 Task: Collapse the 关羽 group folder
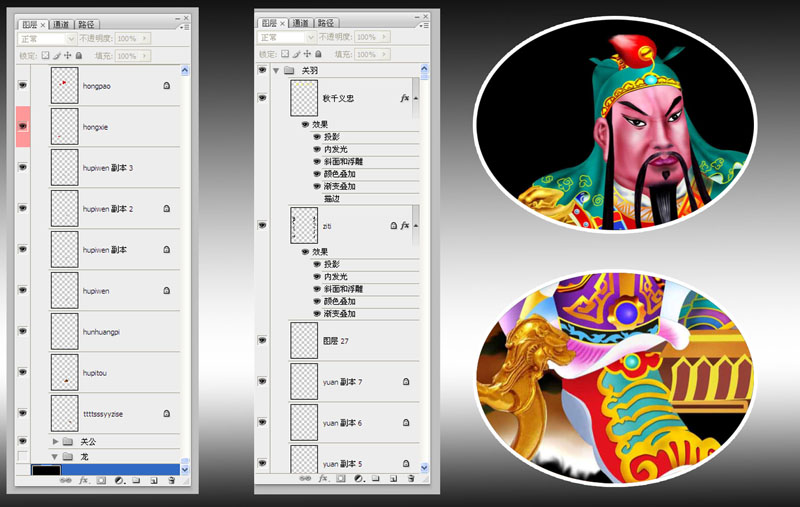(276, 70)
